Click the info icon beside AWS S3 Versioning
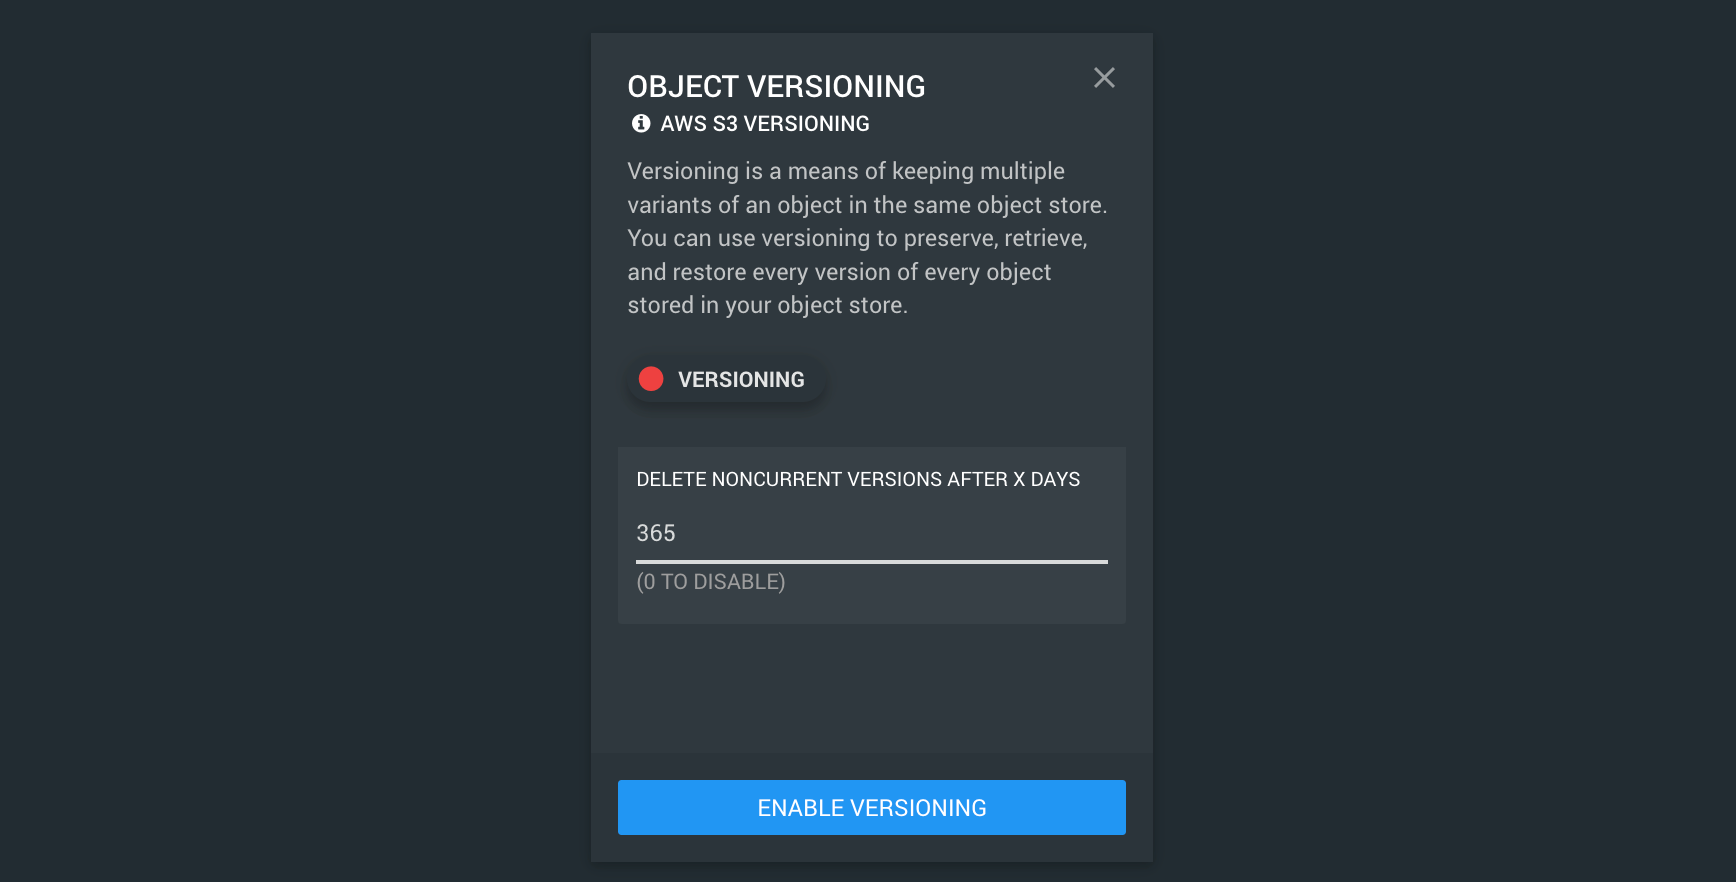Viewport: 1736px width, 882px height. (x=641, y=124)
